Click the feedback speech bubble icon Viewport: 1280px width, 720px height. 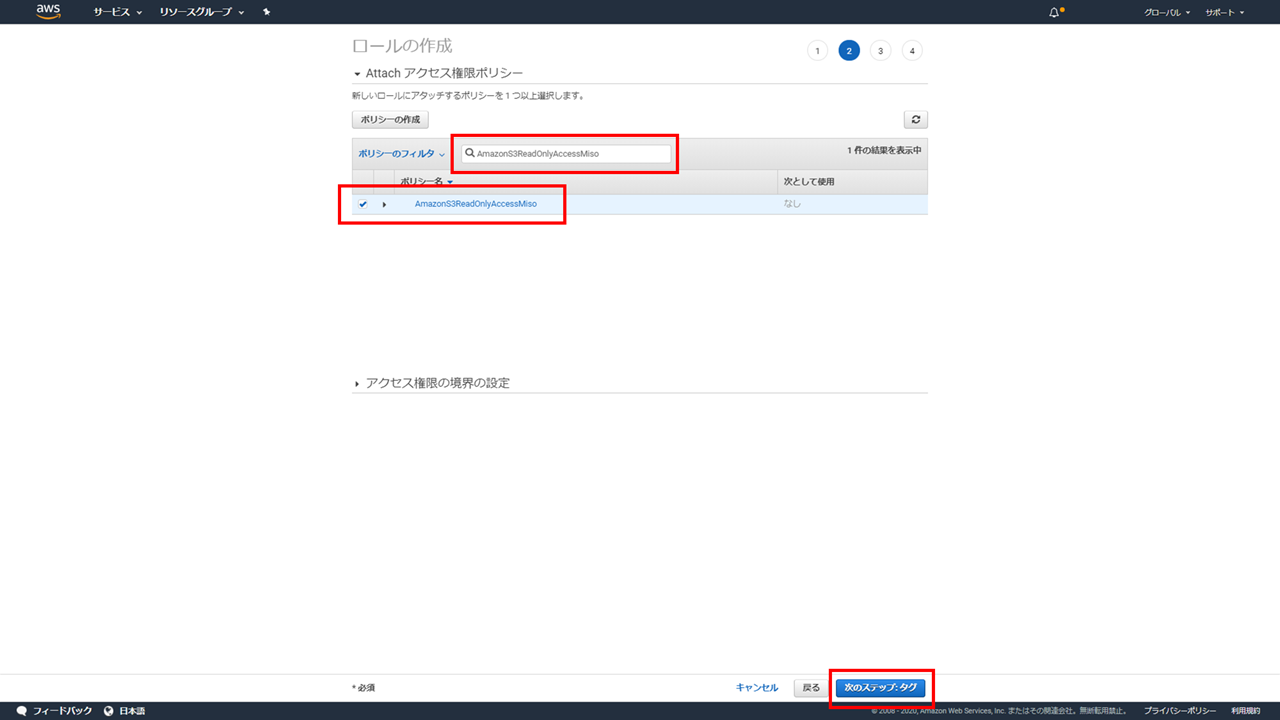pyautogui.click(x=22, y=711)
